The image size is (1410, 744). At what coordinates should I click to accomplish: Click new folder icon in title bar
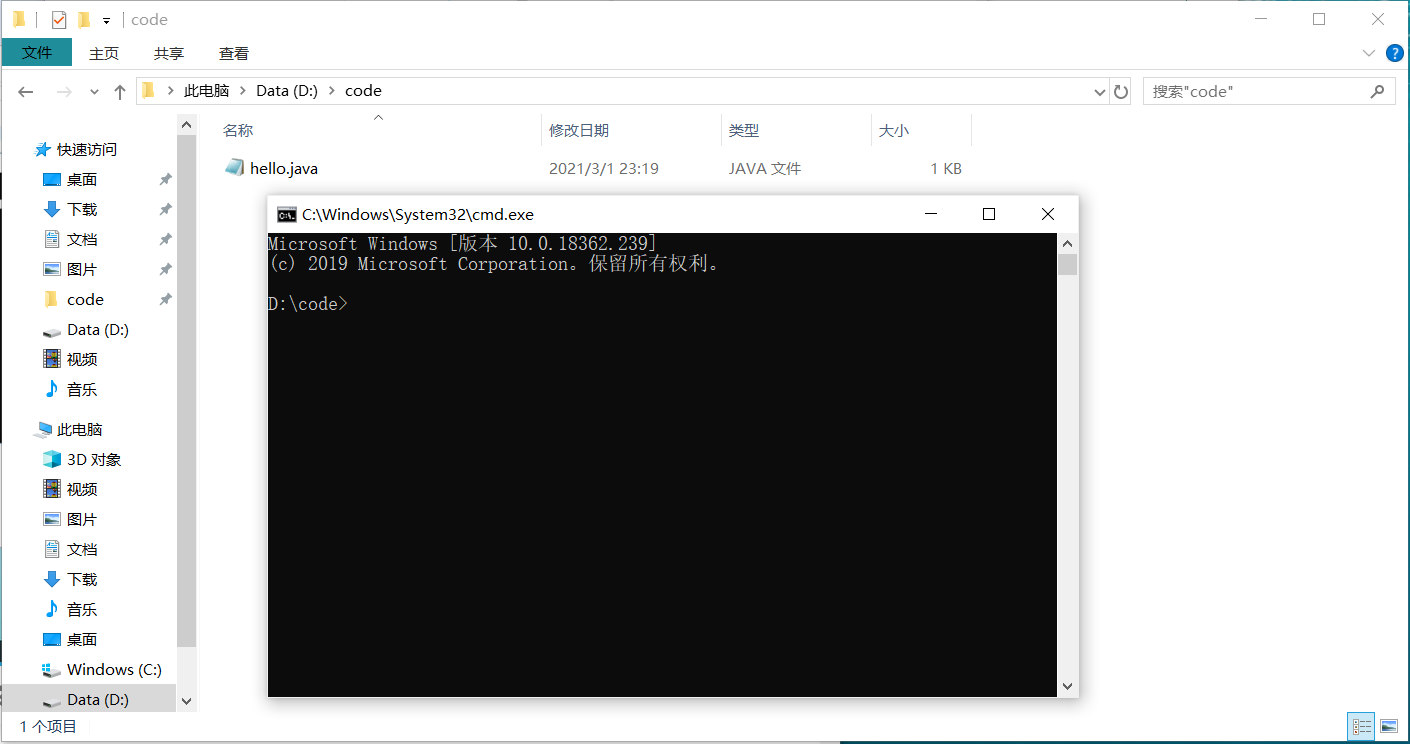point(84,19)
